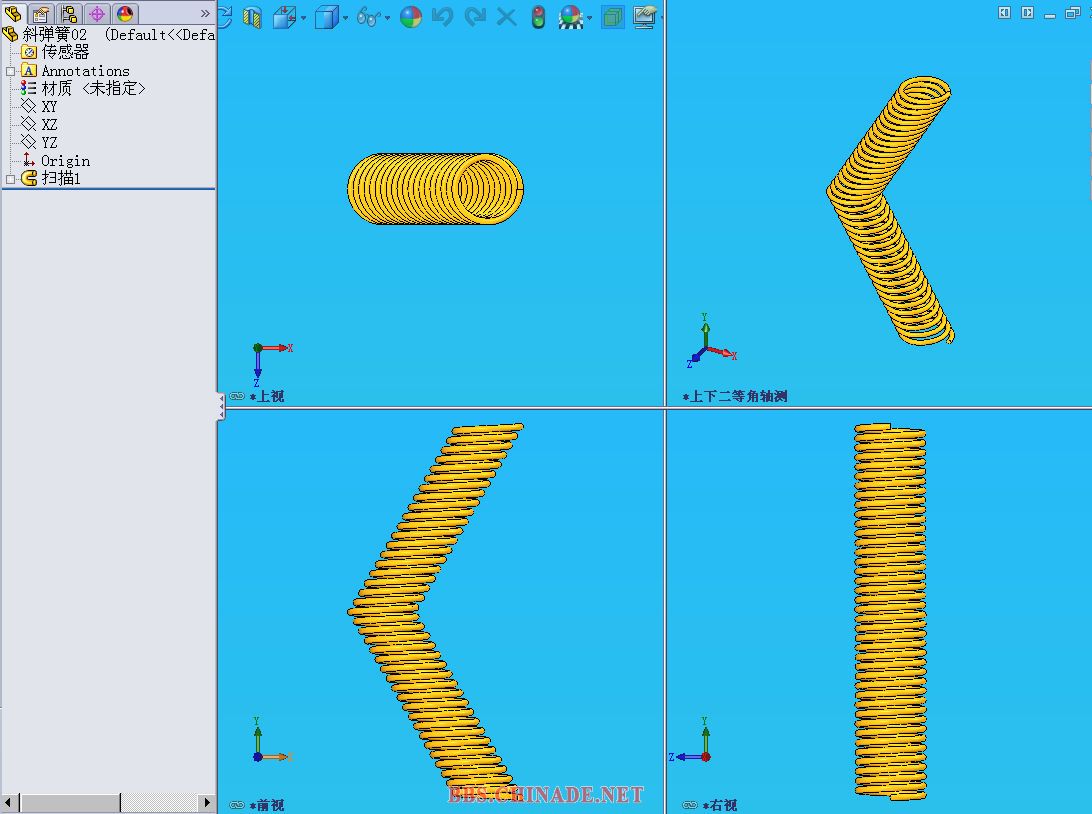Switch to the PropertyManager tab

41,14
